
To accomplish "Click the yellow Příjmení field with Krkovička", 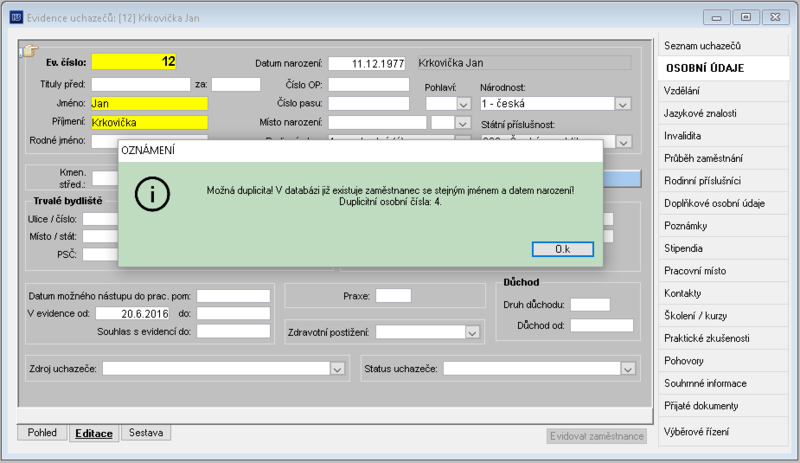I will tap(149, 123).
